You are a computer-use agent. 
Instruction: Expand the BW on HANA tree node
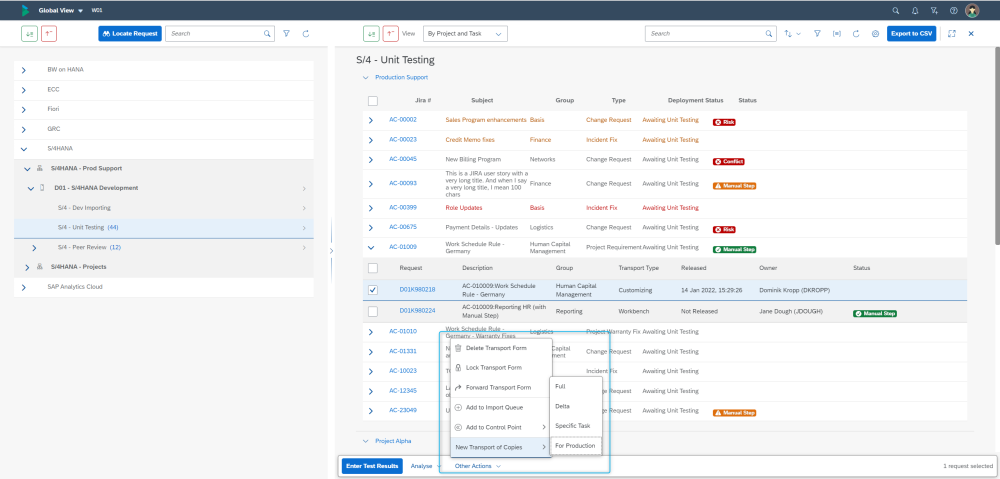(24, 71)
